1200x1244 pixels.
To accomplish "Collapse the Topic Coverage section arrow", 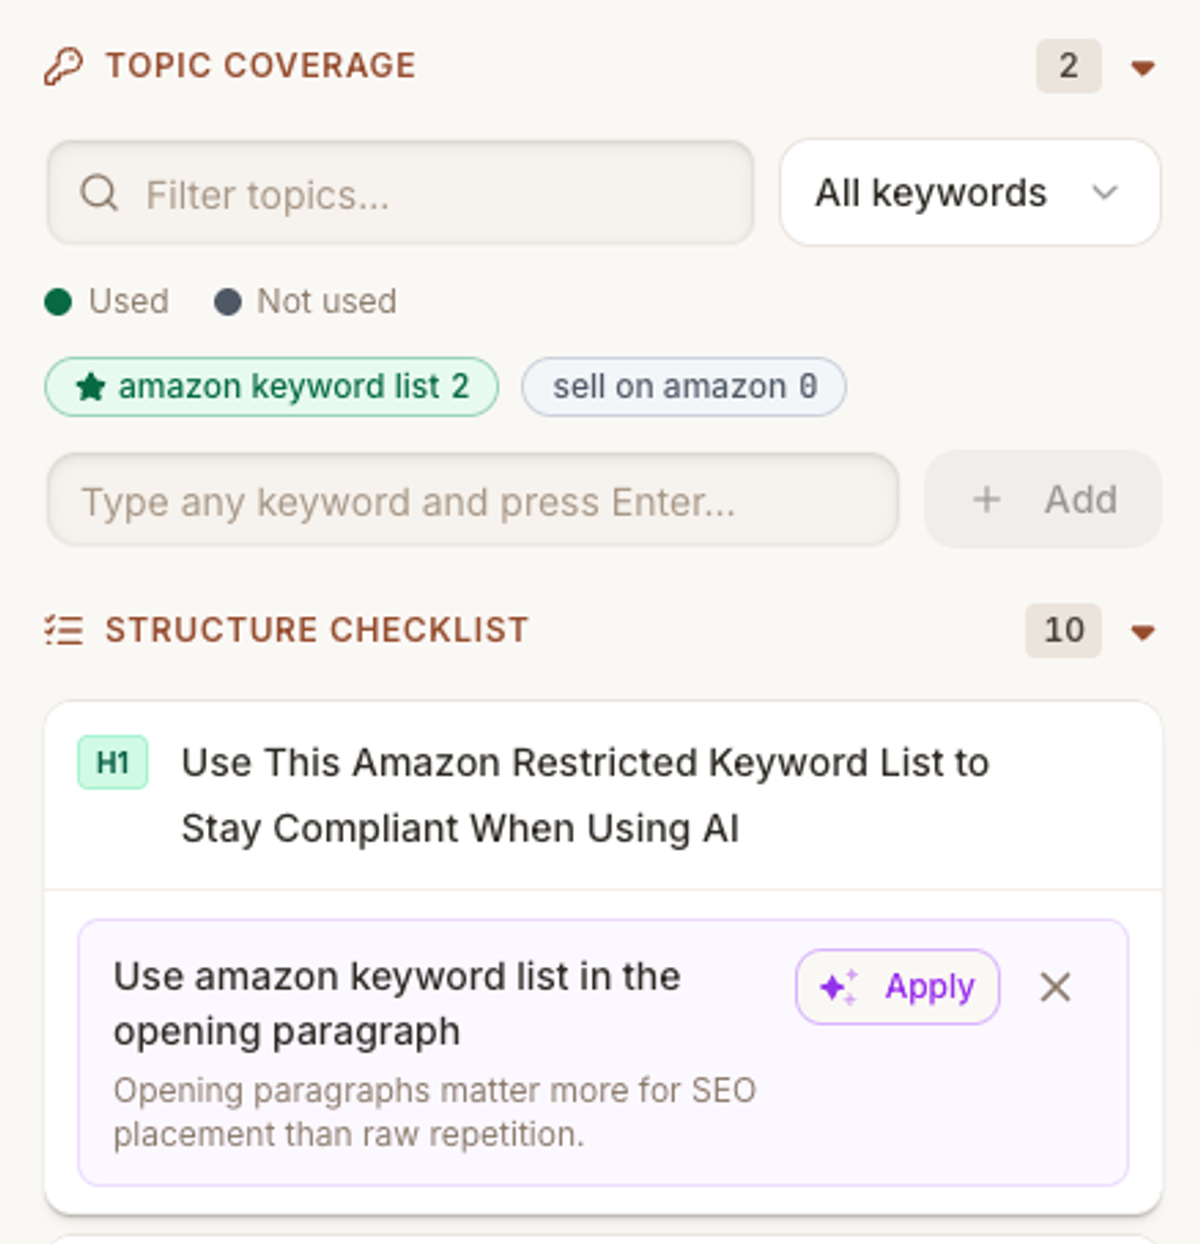I will pyautogui.click(x=1143, y=68).
